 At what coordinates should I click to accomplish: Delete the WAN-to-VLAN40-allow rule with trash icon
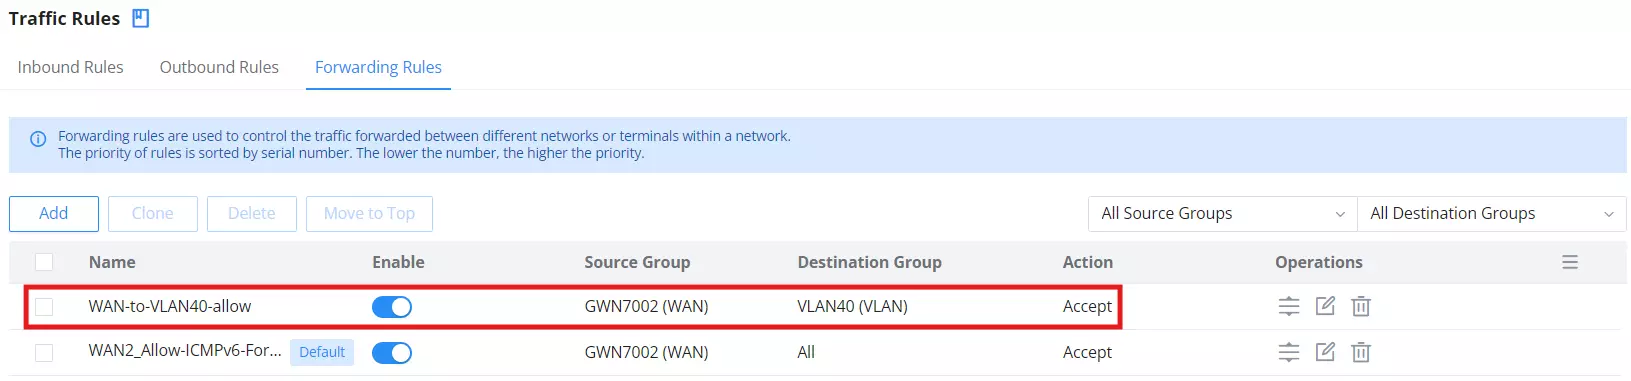point(1361,306)
